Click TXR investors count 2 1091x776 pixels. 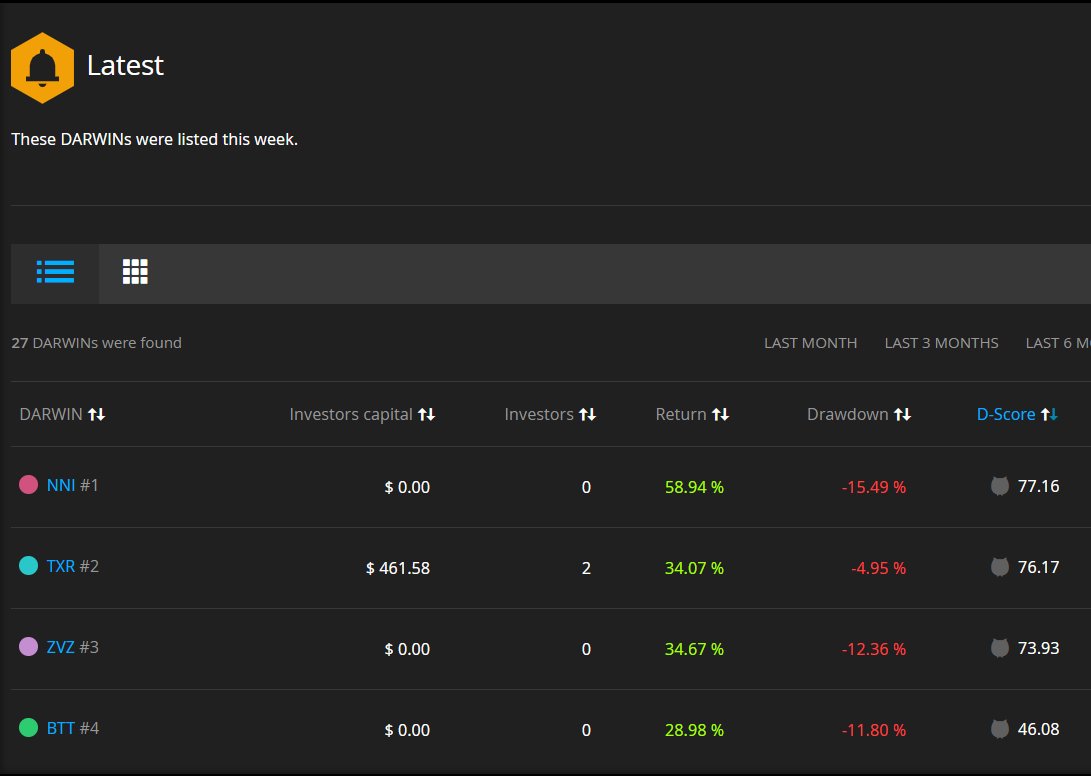(x=586, y=568)
